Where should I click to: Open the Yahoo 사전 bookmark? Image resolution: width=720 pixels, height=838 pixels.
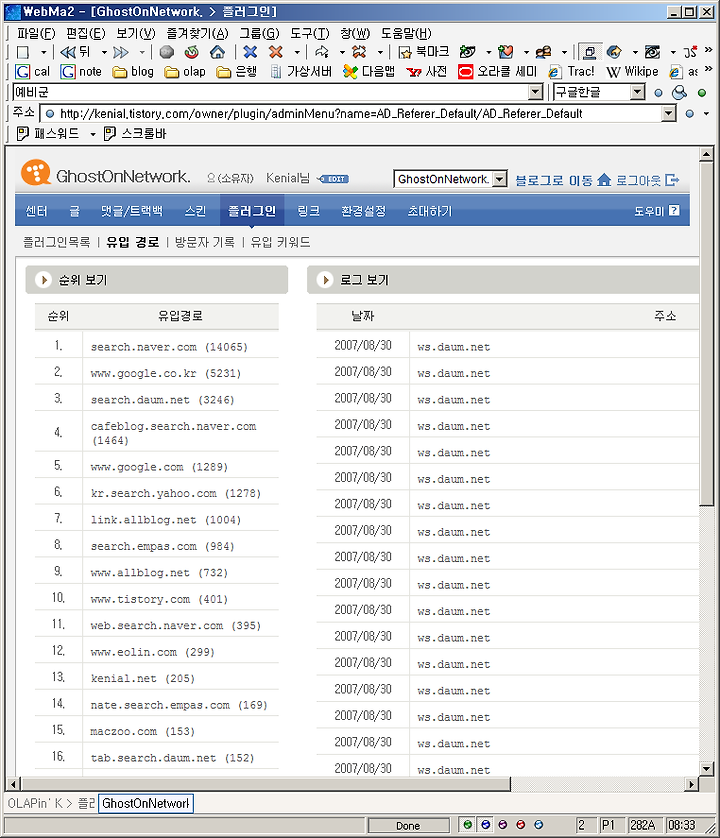[427, 72]
